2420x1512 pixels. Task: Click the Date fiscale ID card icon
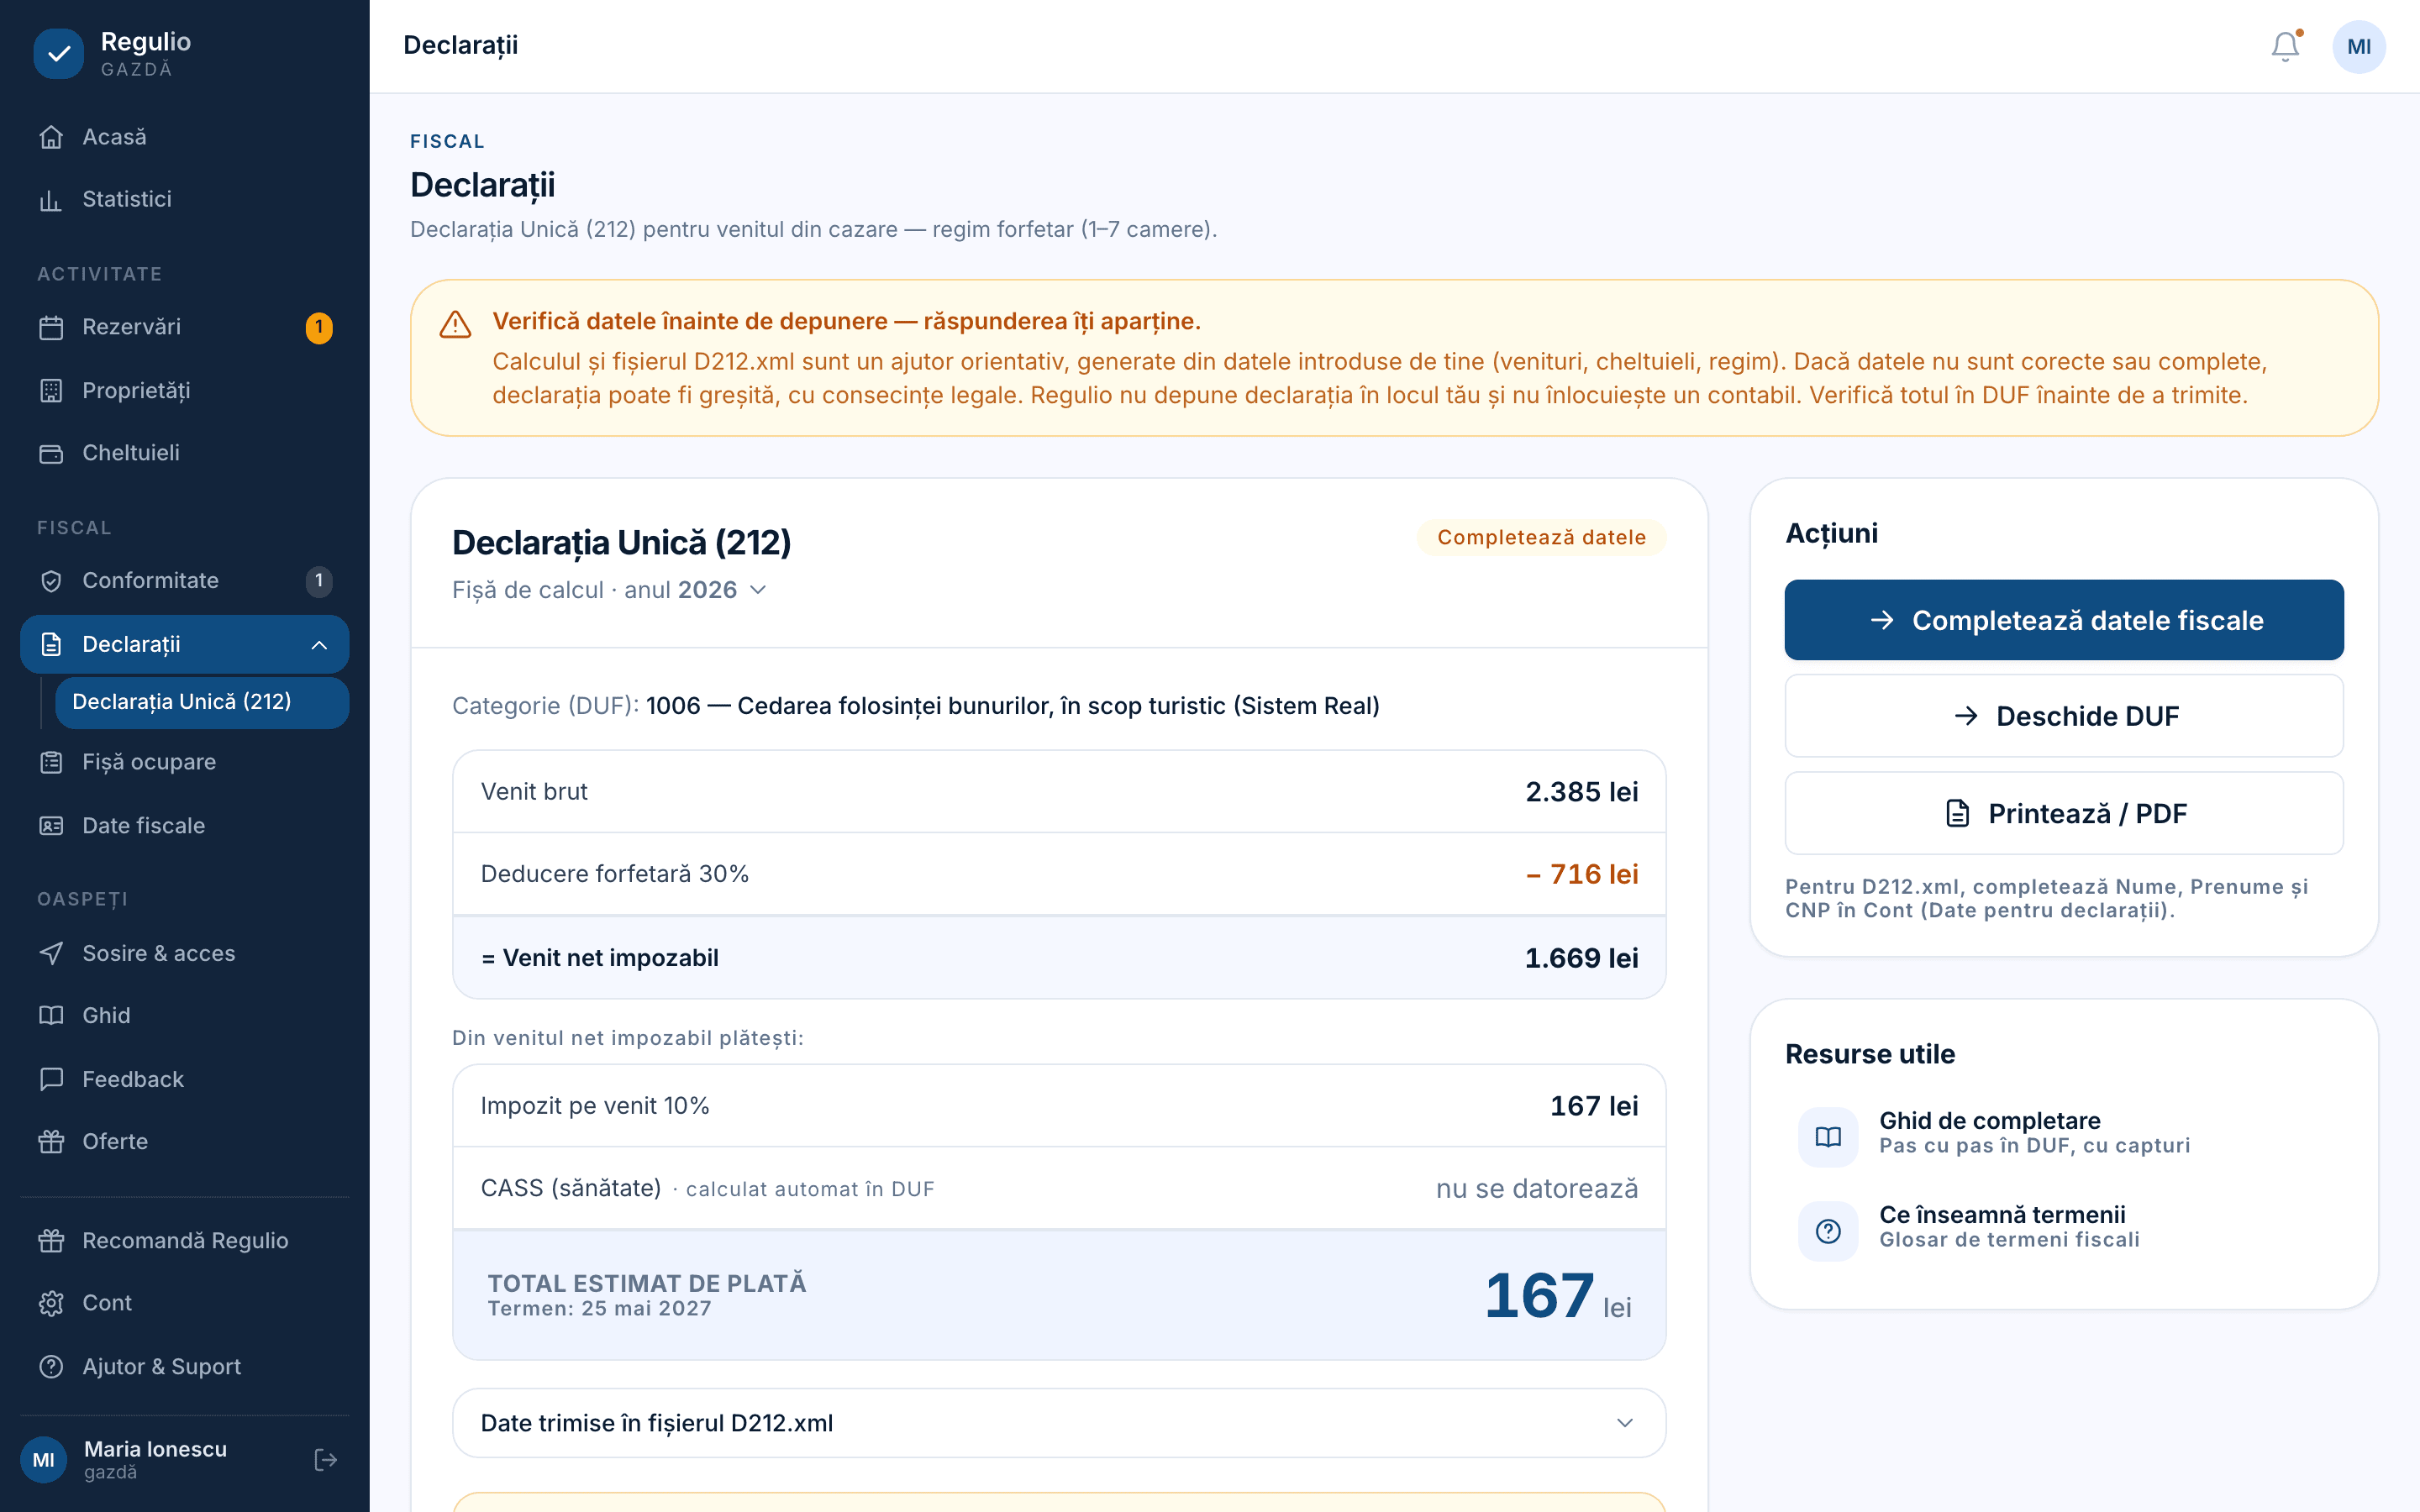tap(51, 826)
